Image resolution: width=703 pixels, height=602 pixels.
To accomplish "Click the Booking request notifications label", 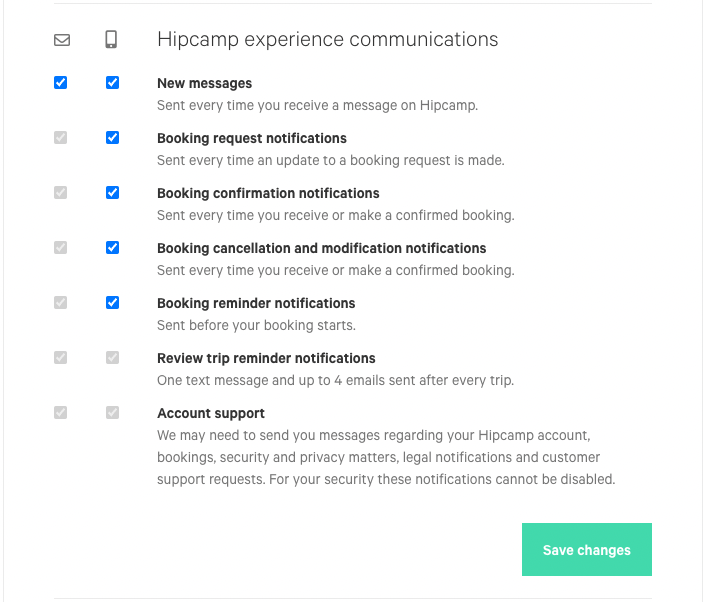I will (x=252, y=139).
